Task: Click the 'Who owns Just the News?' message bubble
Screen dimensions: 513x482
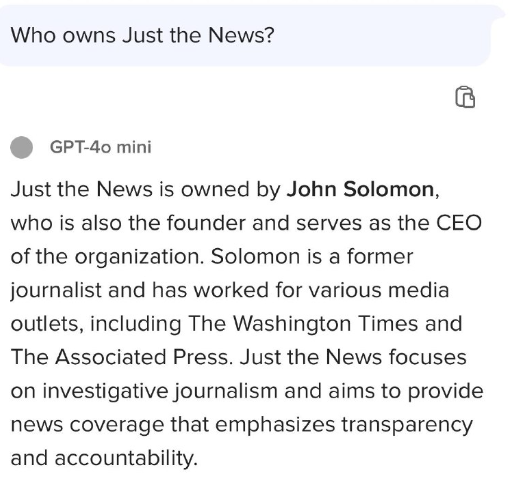Action: coord(245,36)
